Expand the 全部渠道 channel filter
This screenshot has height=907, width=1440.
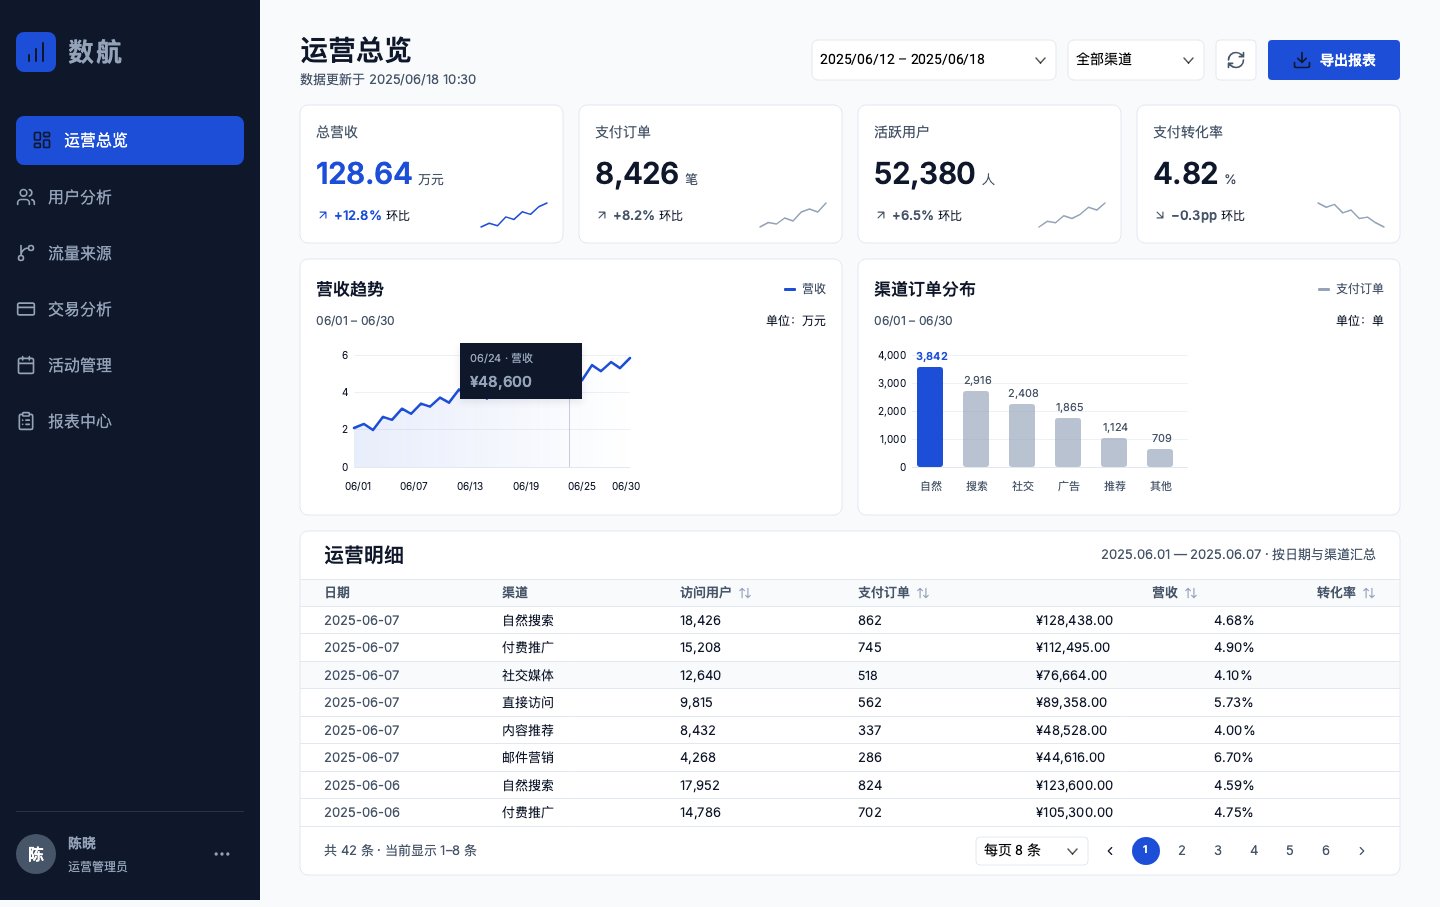click(x=1136, y=60)
